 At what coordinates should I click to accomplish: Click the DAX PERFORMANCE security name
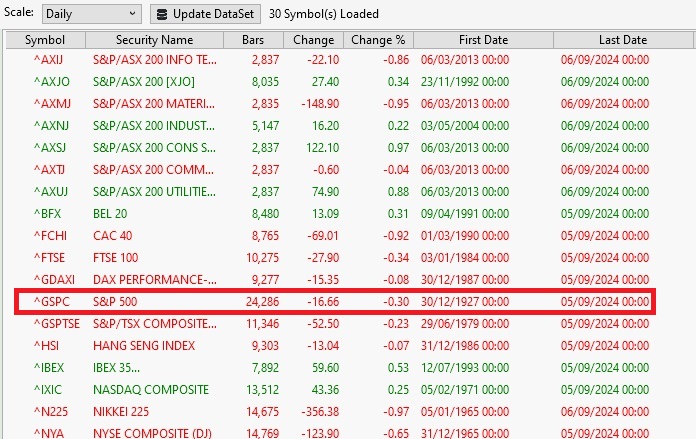pyautogui.click(x=155, y=280)
